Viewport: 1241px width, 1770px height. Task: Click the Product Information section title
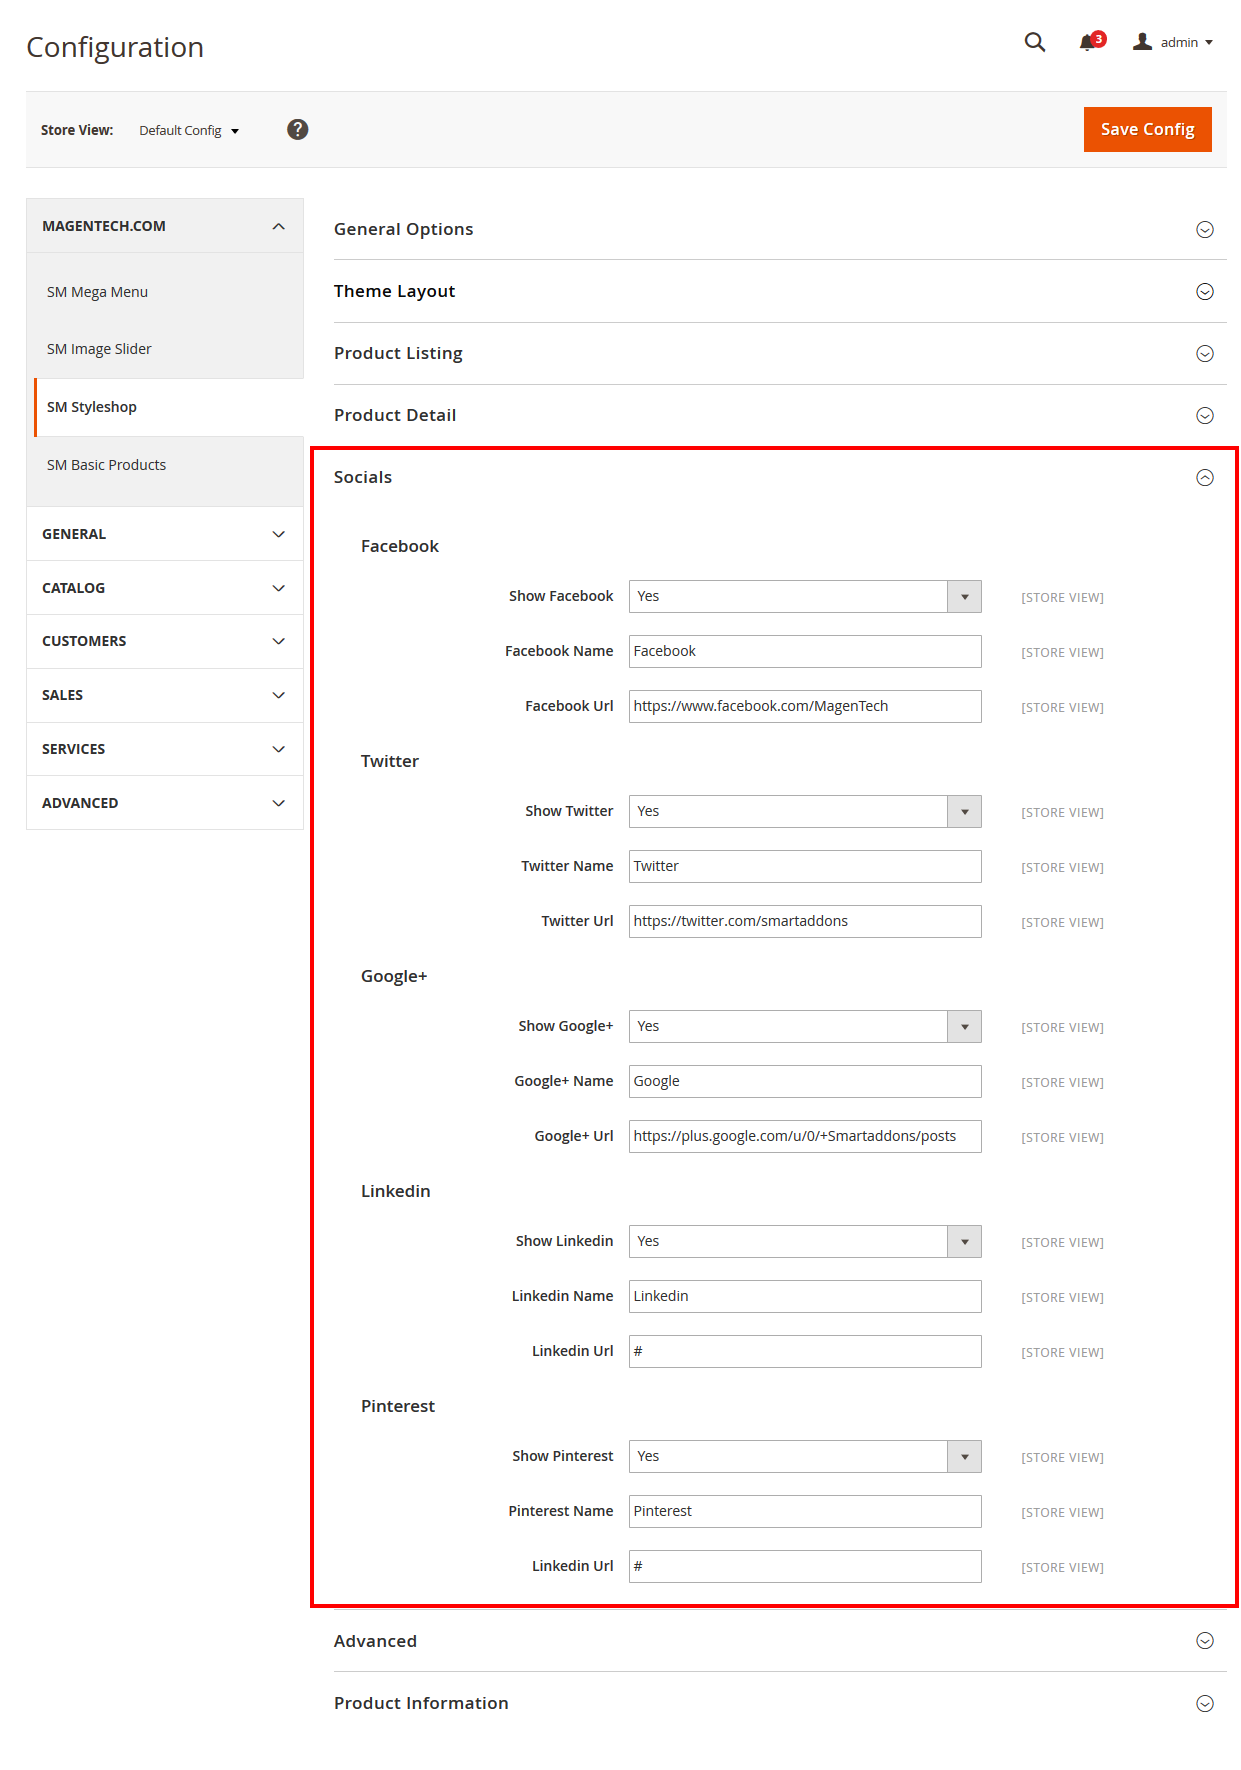(x=421, y=1703)
